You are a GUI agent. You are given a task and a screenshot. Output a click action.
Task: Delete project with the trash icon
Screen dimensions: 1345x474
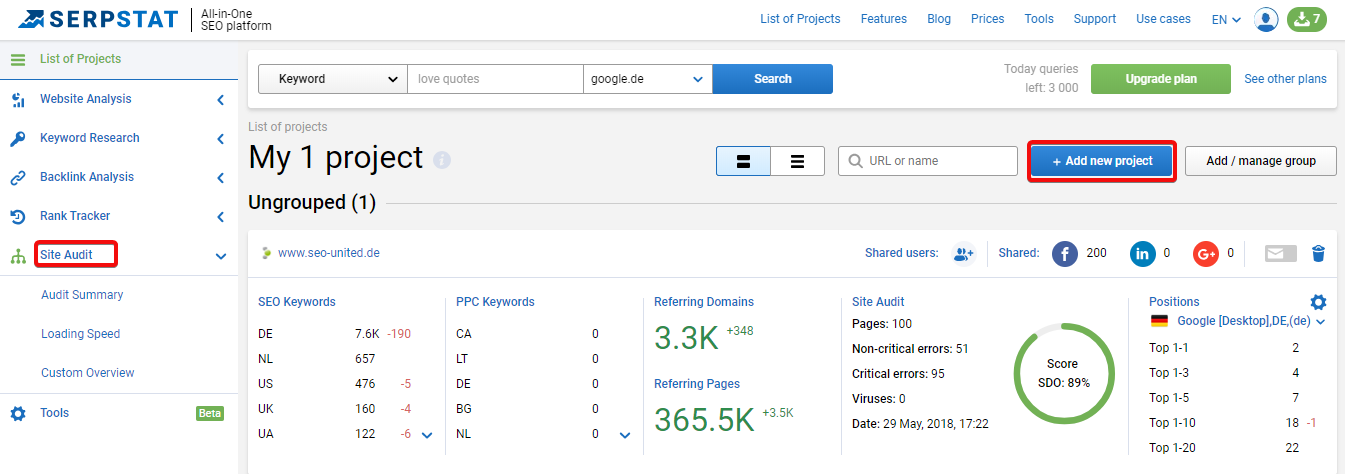point(1318,253)
